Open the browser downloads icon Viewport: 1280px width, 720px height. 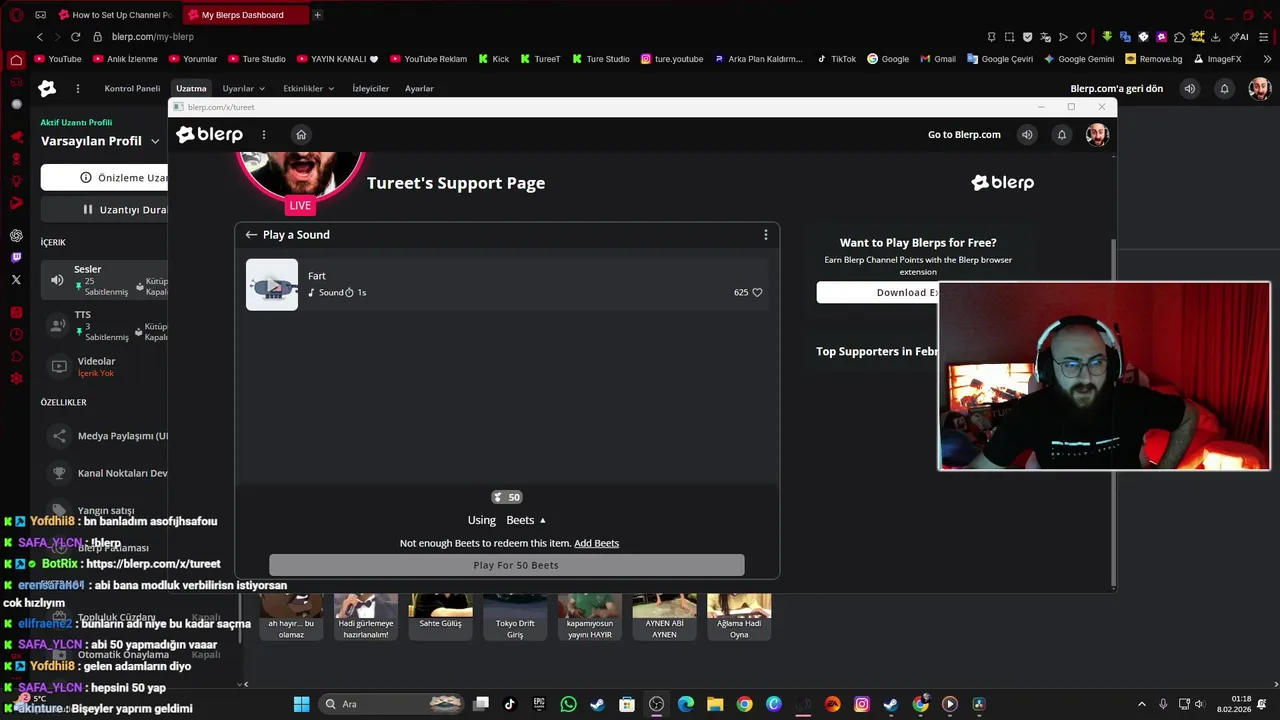(1215, 37)
